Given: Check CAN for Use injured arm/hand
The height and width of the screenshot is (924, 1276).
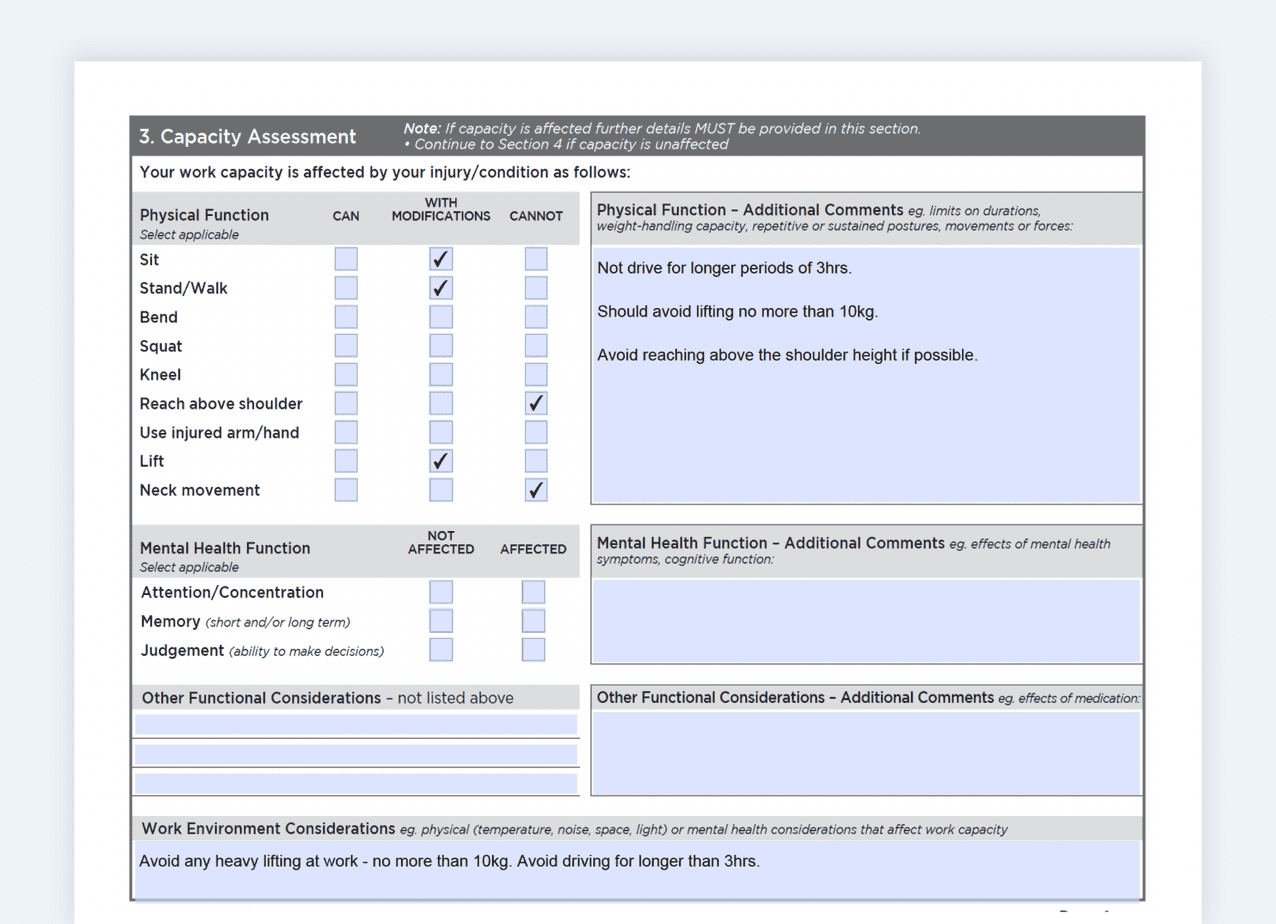Looking at the screenshot, I should (345, 431).
